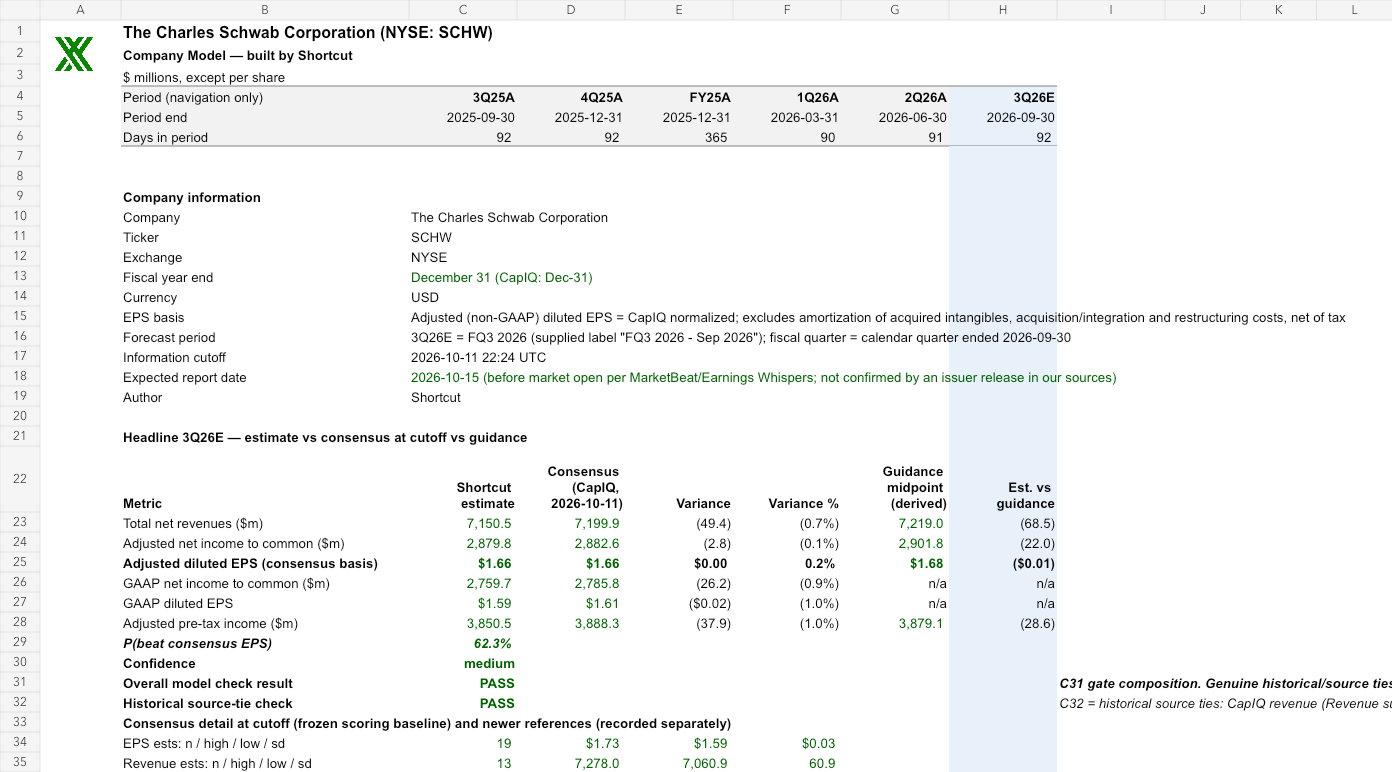Click the Headline 3Q26E section heading
The width and height of the screenshot is (1392, 772).
click(325, 437)
